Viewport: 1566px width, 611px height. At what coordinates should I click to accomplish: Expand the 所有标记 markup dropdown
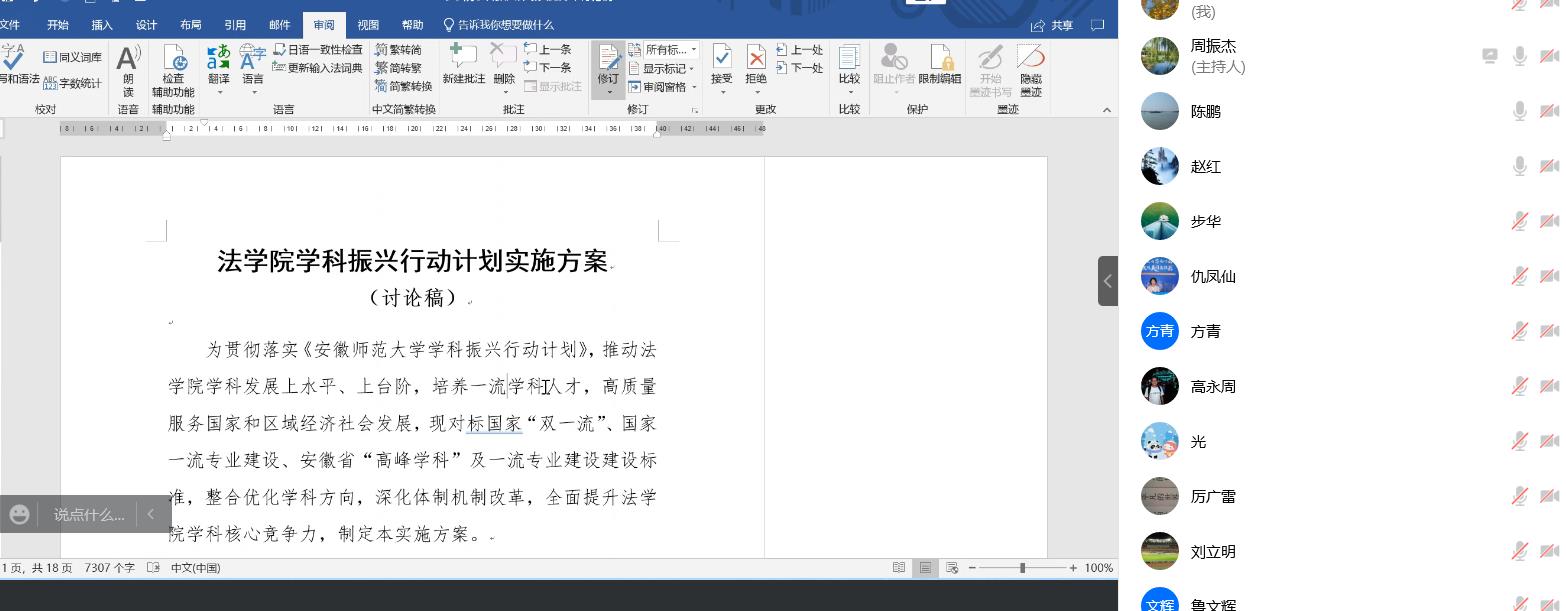tap(671, 49)
